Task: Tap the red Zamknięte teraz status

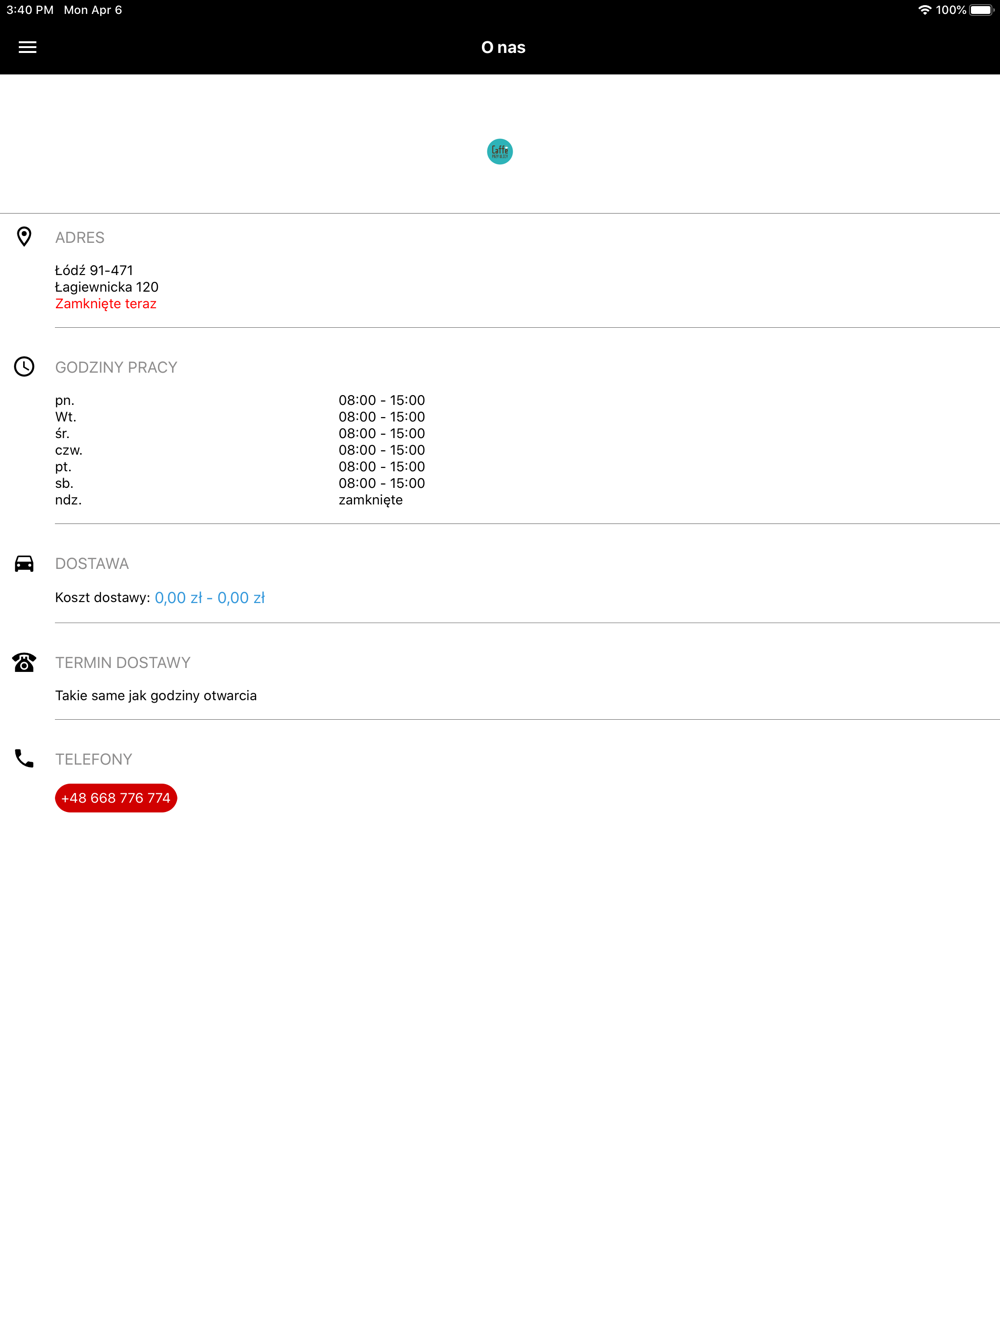Action: 106,304
